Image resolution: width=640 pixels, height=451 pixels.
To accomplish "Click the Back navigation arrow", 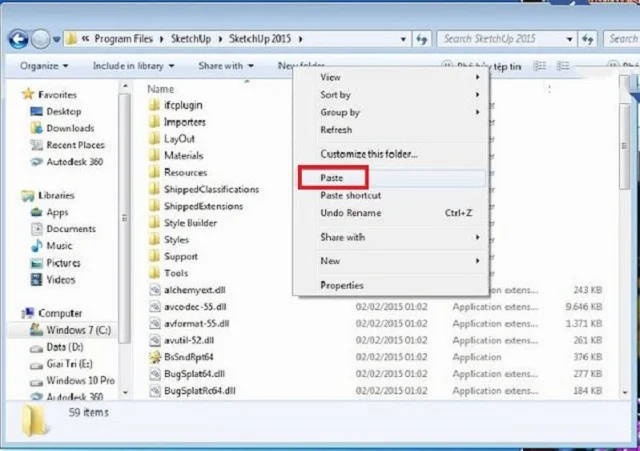I will click(x=19, y=39).
